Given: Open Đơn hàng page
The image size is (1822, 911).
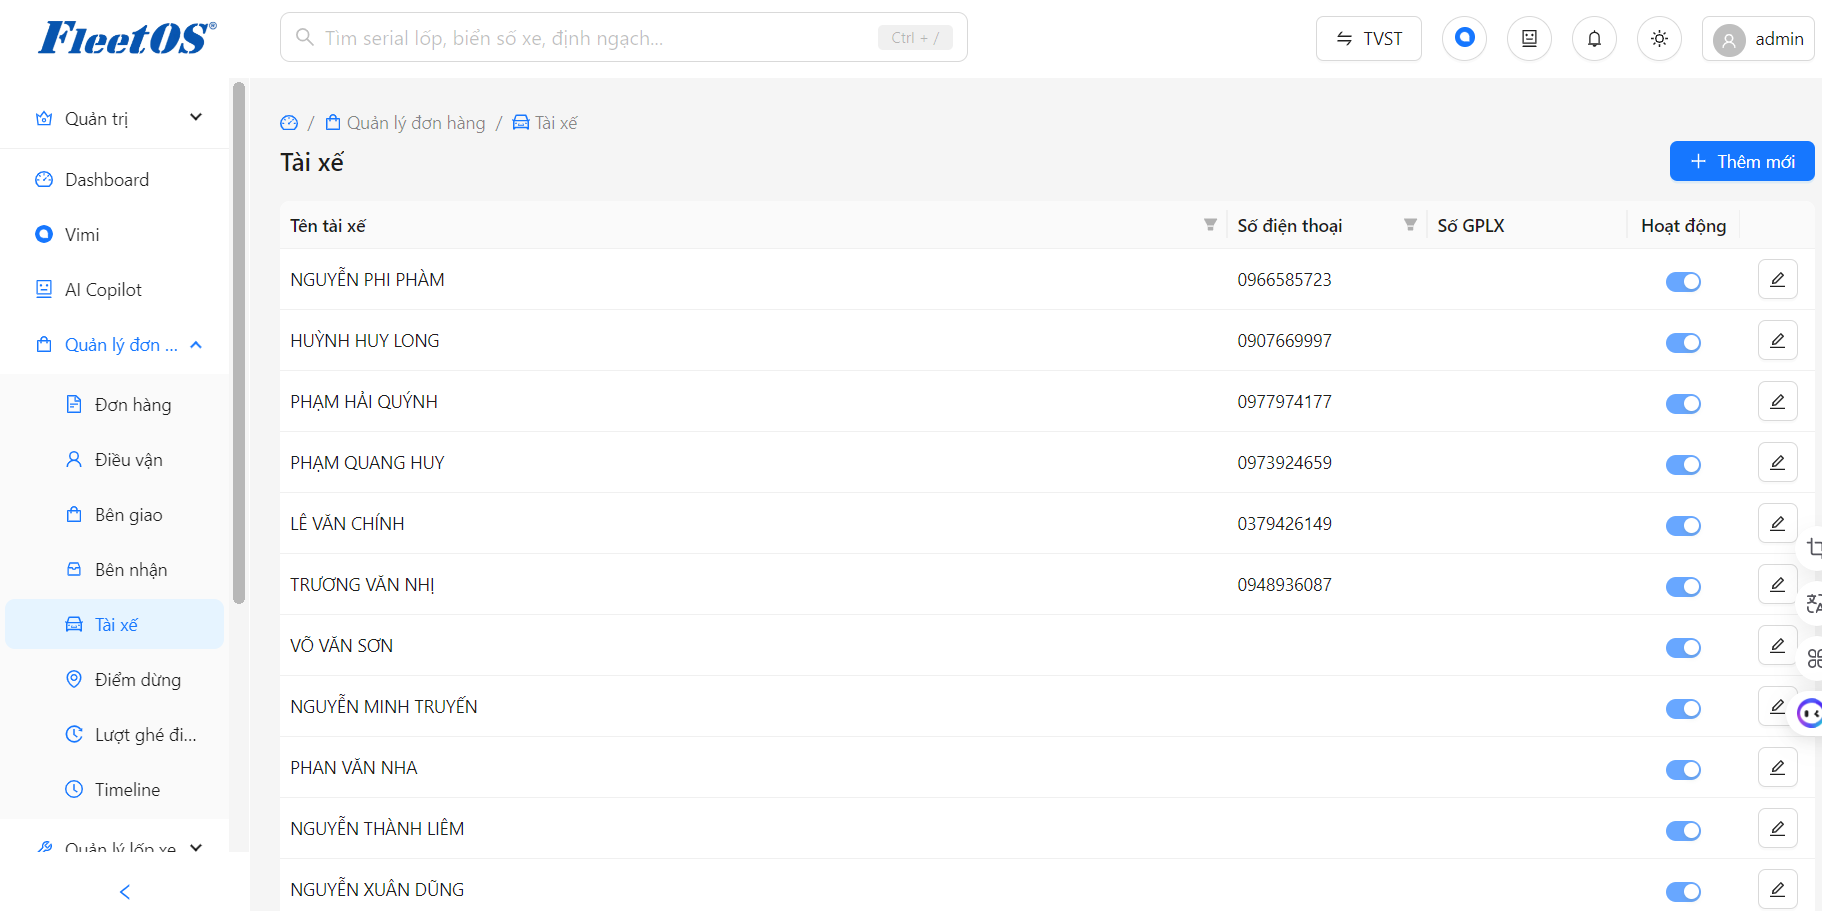Looking at the screenshot, I should tap(115, 404).
